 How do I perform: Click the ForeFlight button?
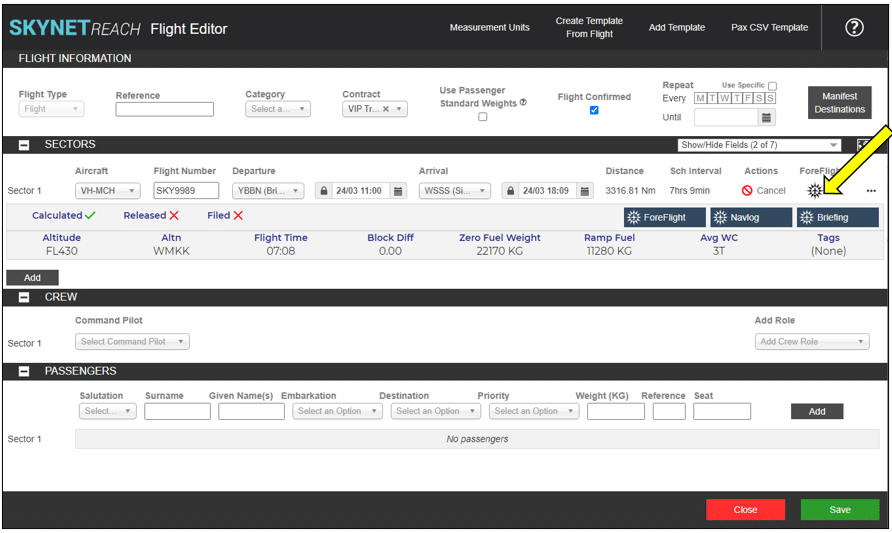pyautogui.click(x=664, y=217)
